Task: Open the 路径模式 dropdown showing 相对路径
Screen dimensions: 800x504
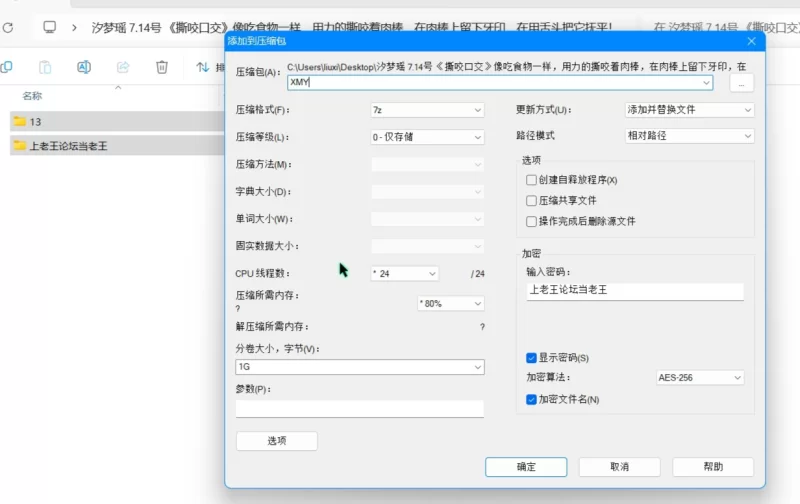Action: click(x=689, y=136)
